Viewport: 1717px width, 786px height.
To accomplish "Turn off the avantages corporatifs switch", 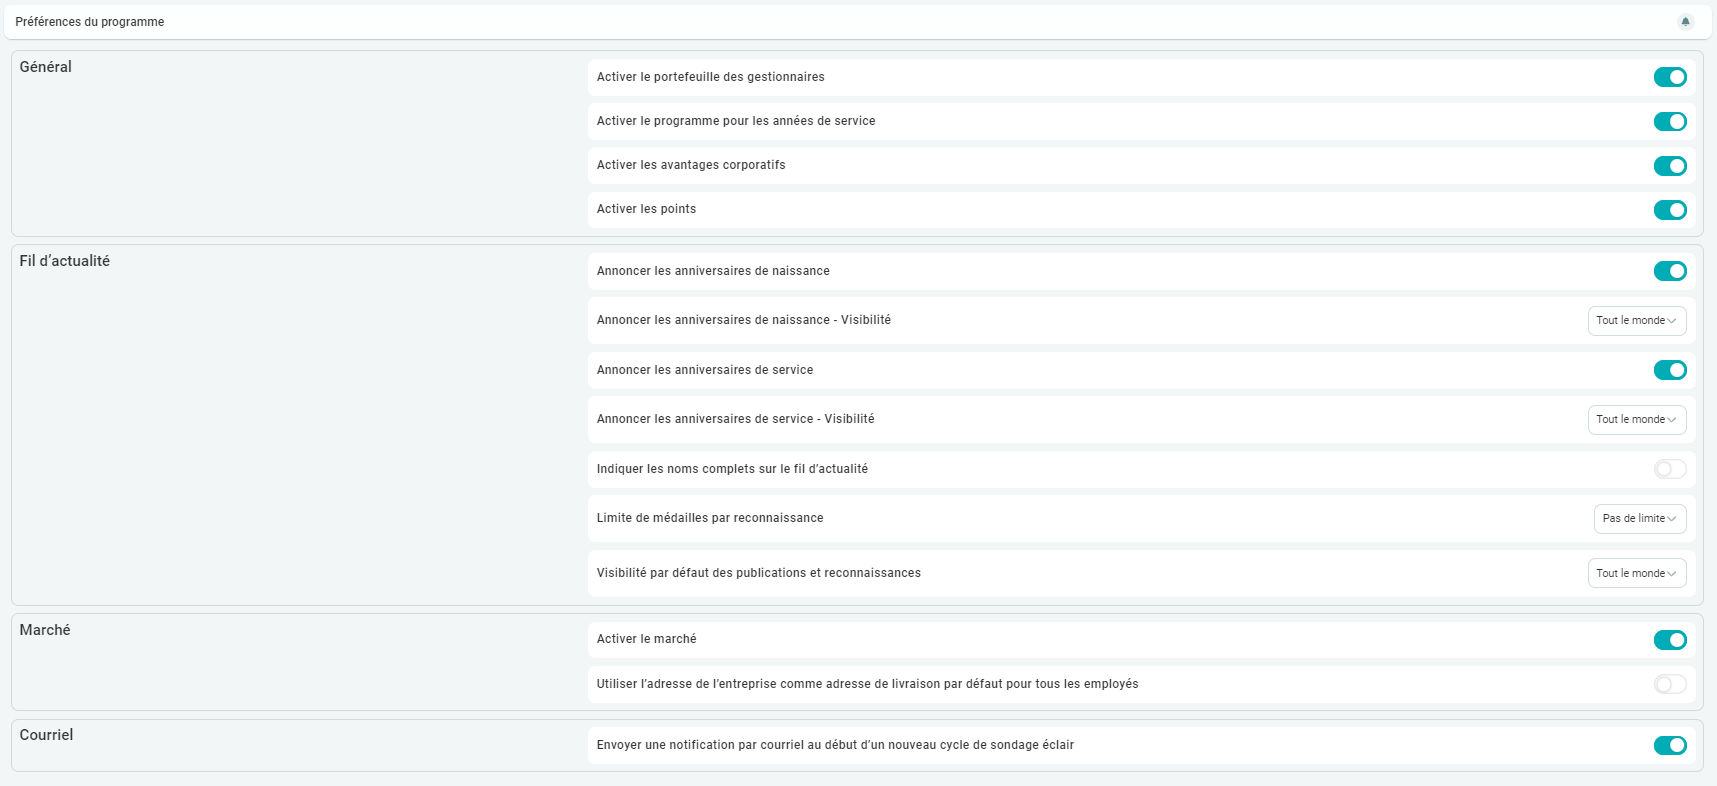I will pos(1669,166).
